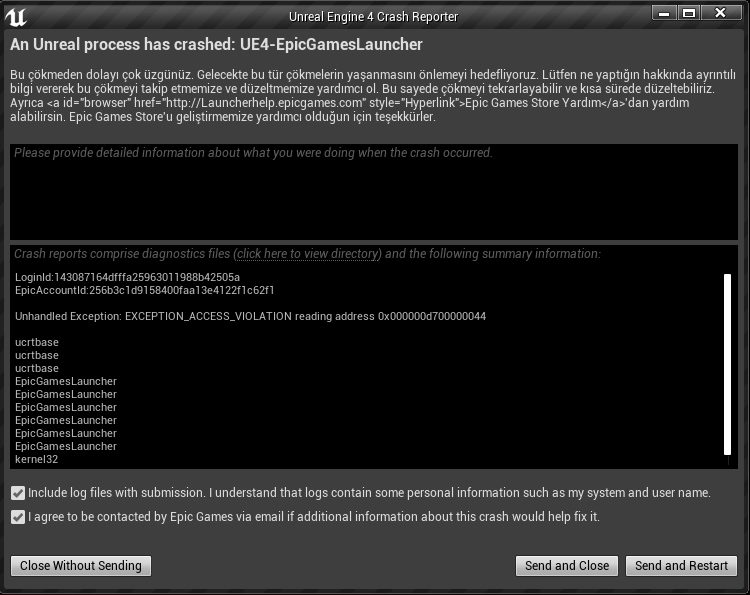
Task: Toggle agree to be contacted checkbox
Action: [18, 517]
